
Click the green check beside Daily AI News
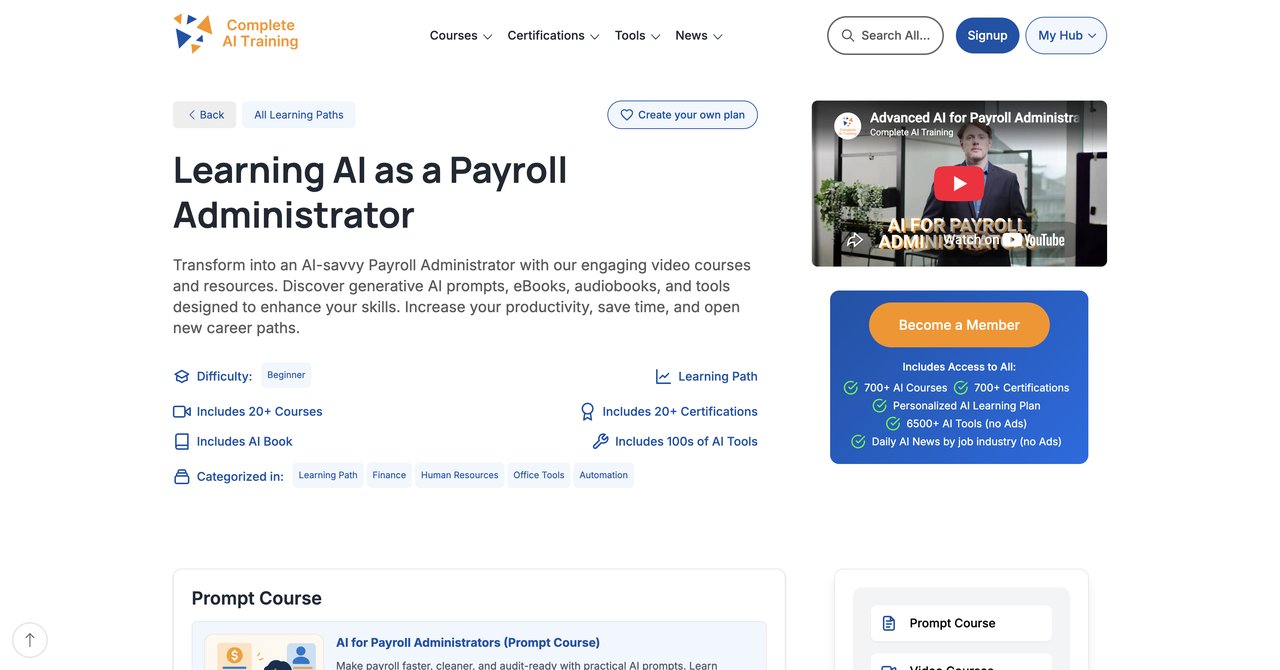point(858,442)
